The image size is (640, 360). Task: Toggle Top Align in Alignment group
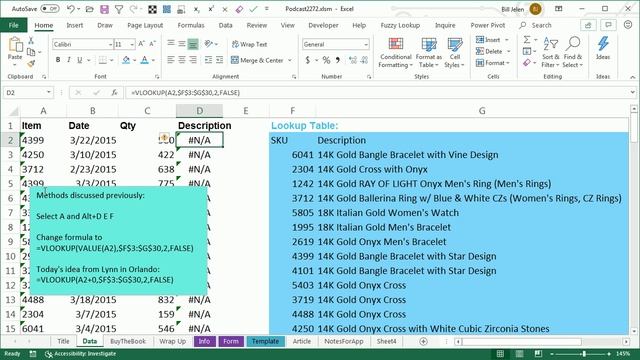point(171,44)
